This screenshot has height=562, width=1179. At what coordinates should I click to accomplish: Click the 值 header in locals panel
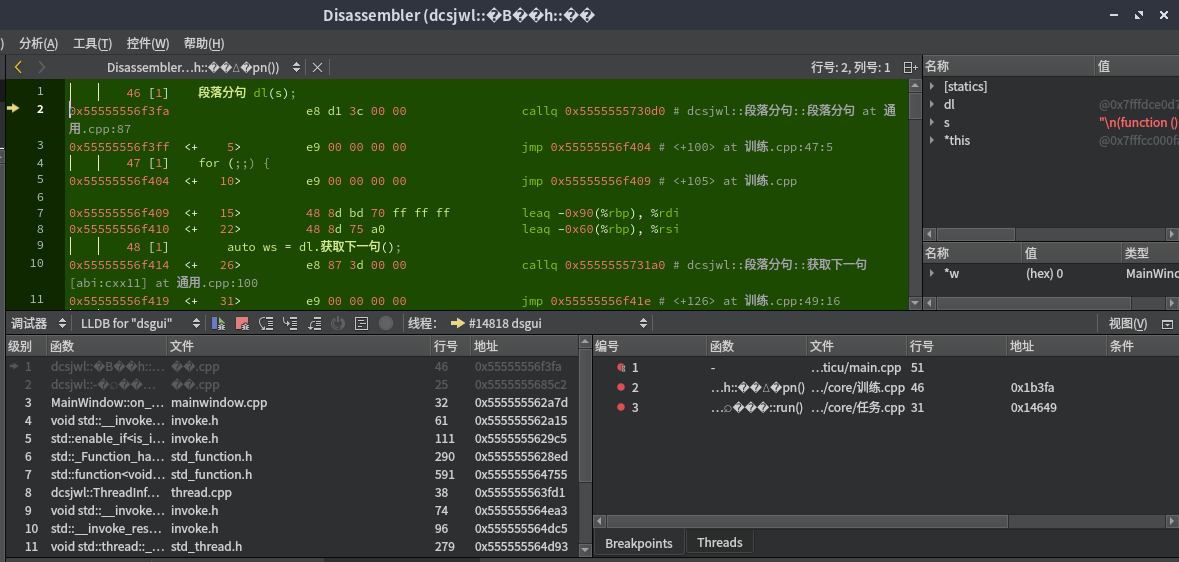(x=1136, y=66)
